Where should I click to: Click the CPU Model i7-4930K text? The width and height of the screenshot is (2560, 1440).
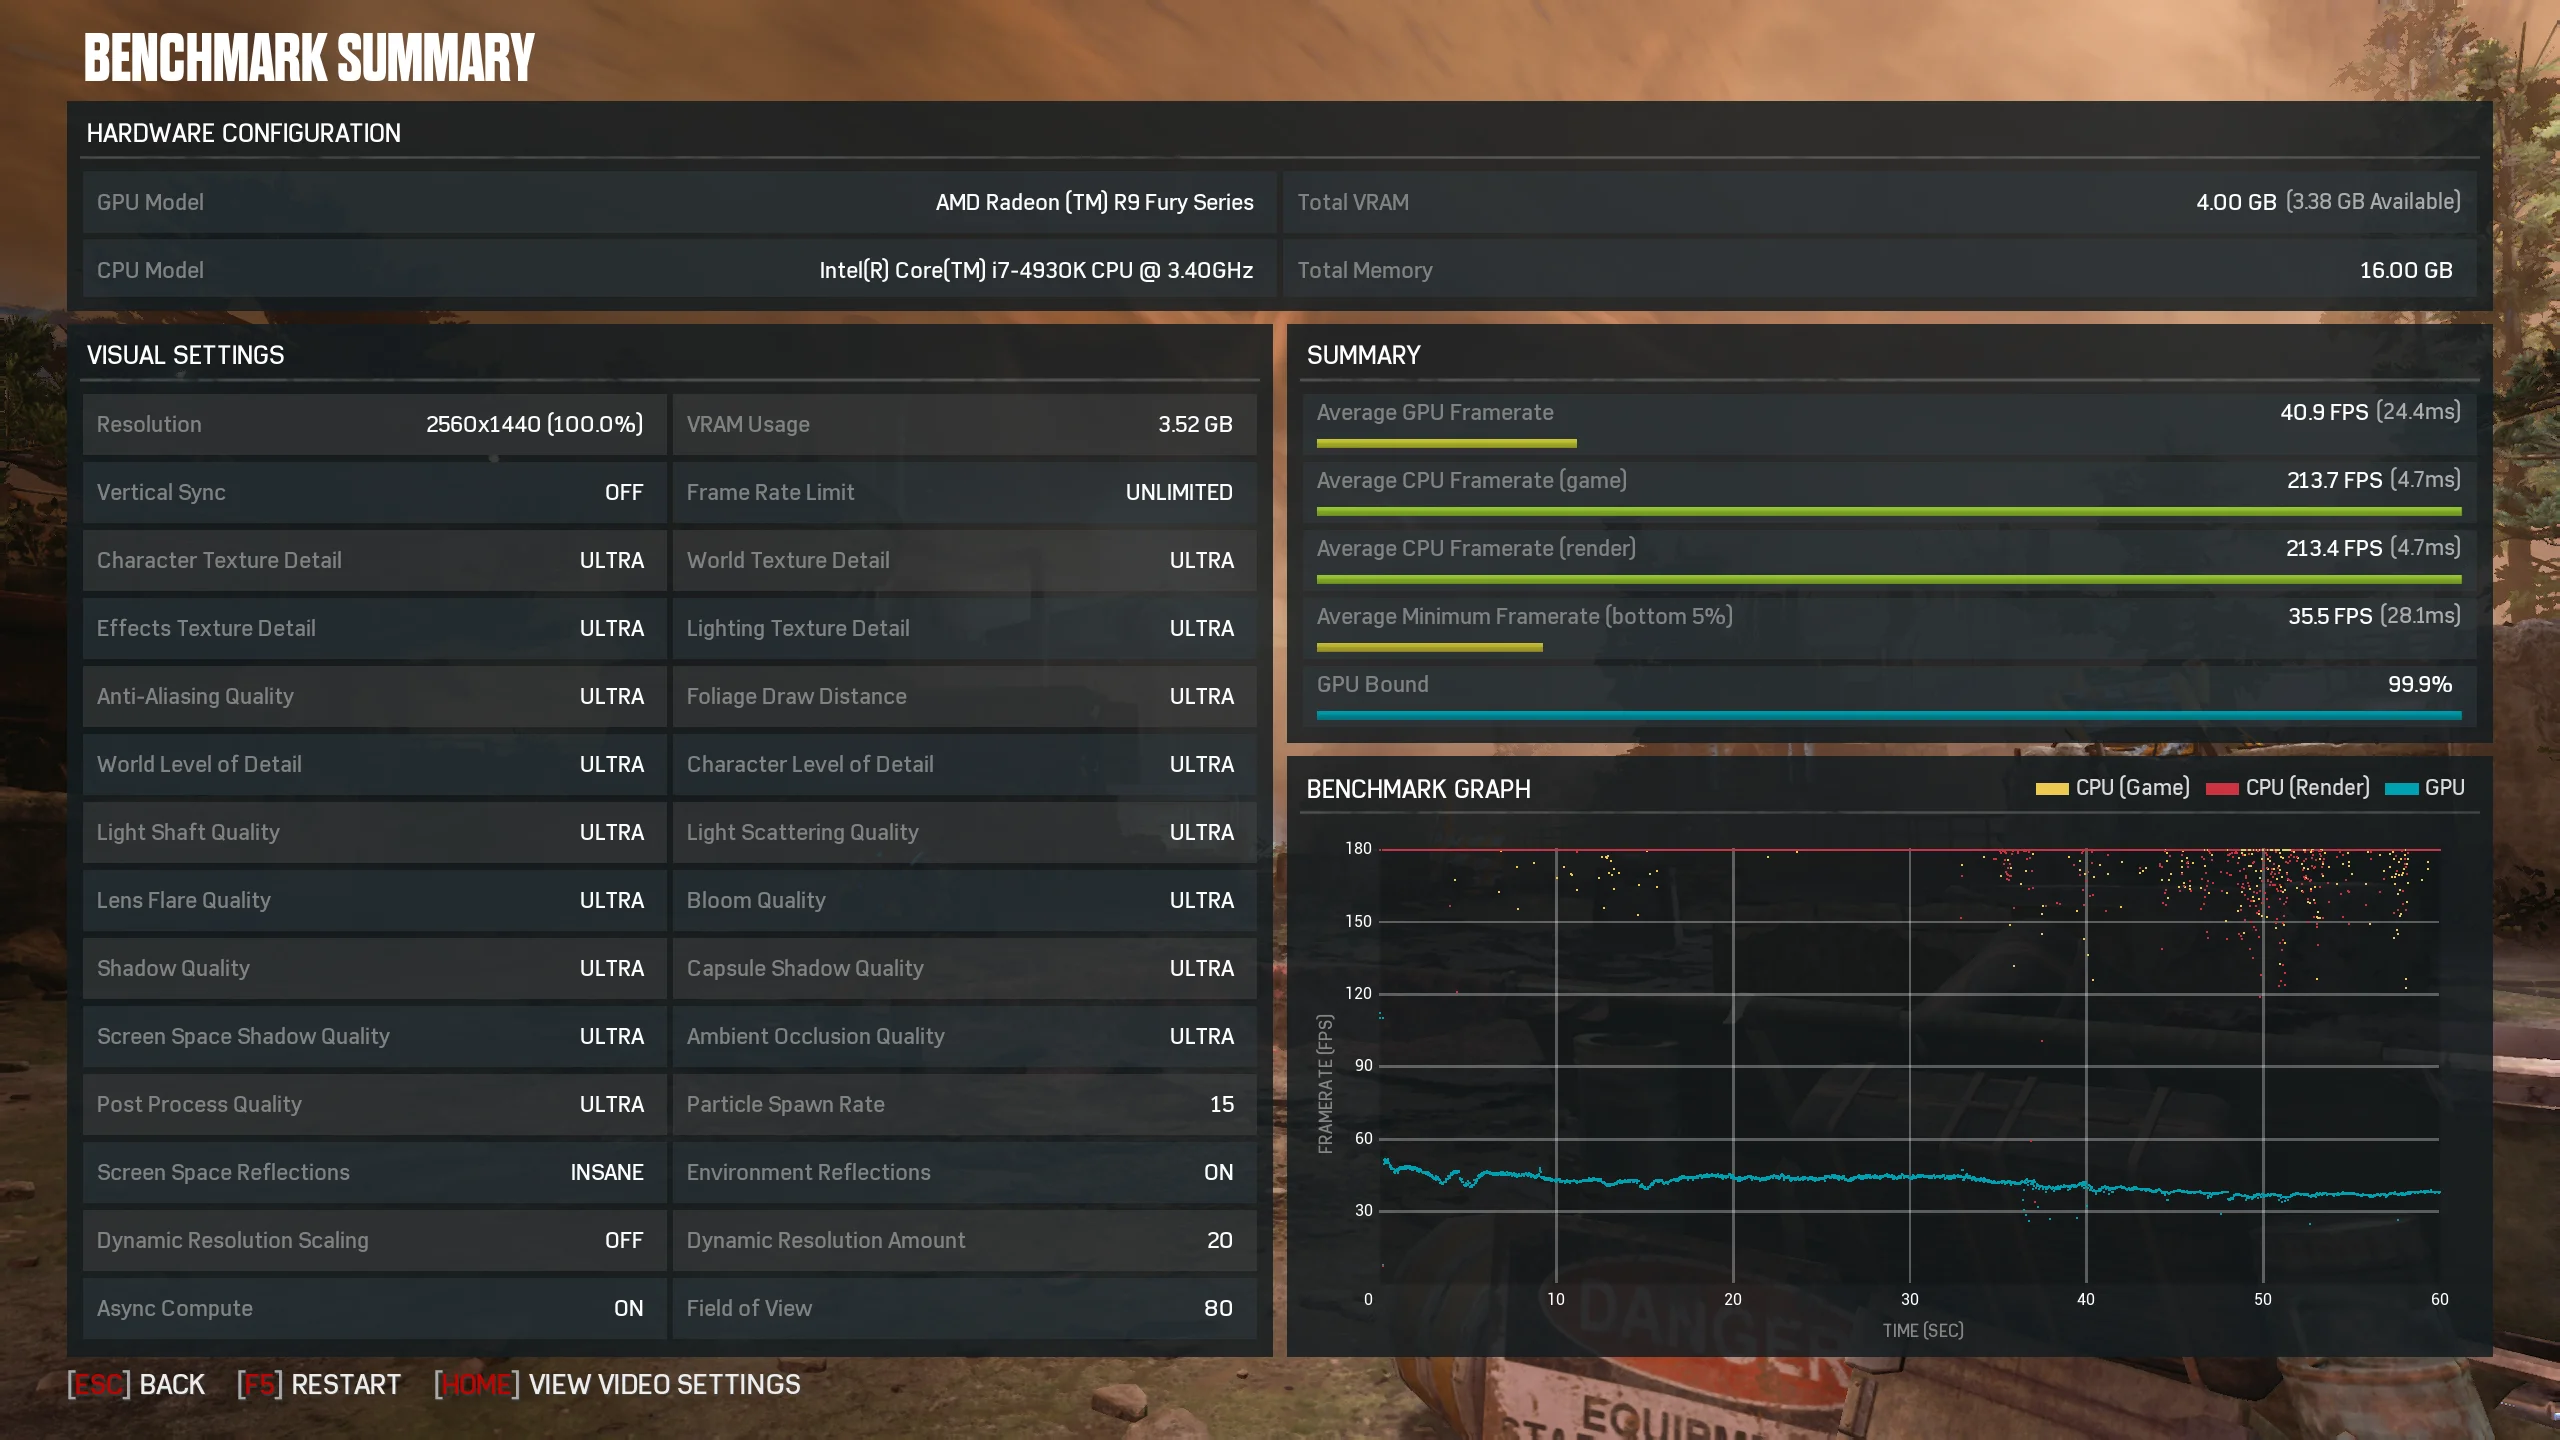tap(1036, 270)
